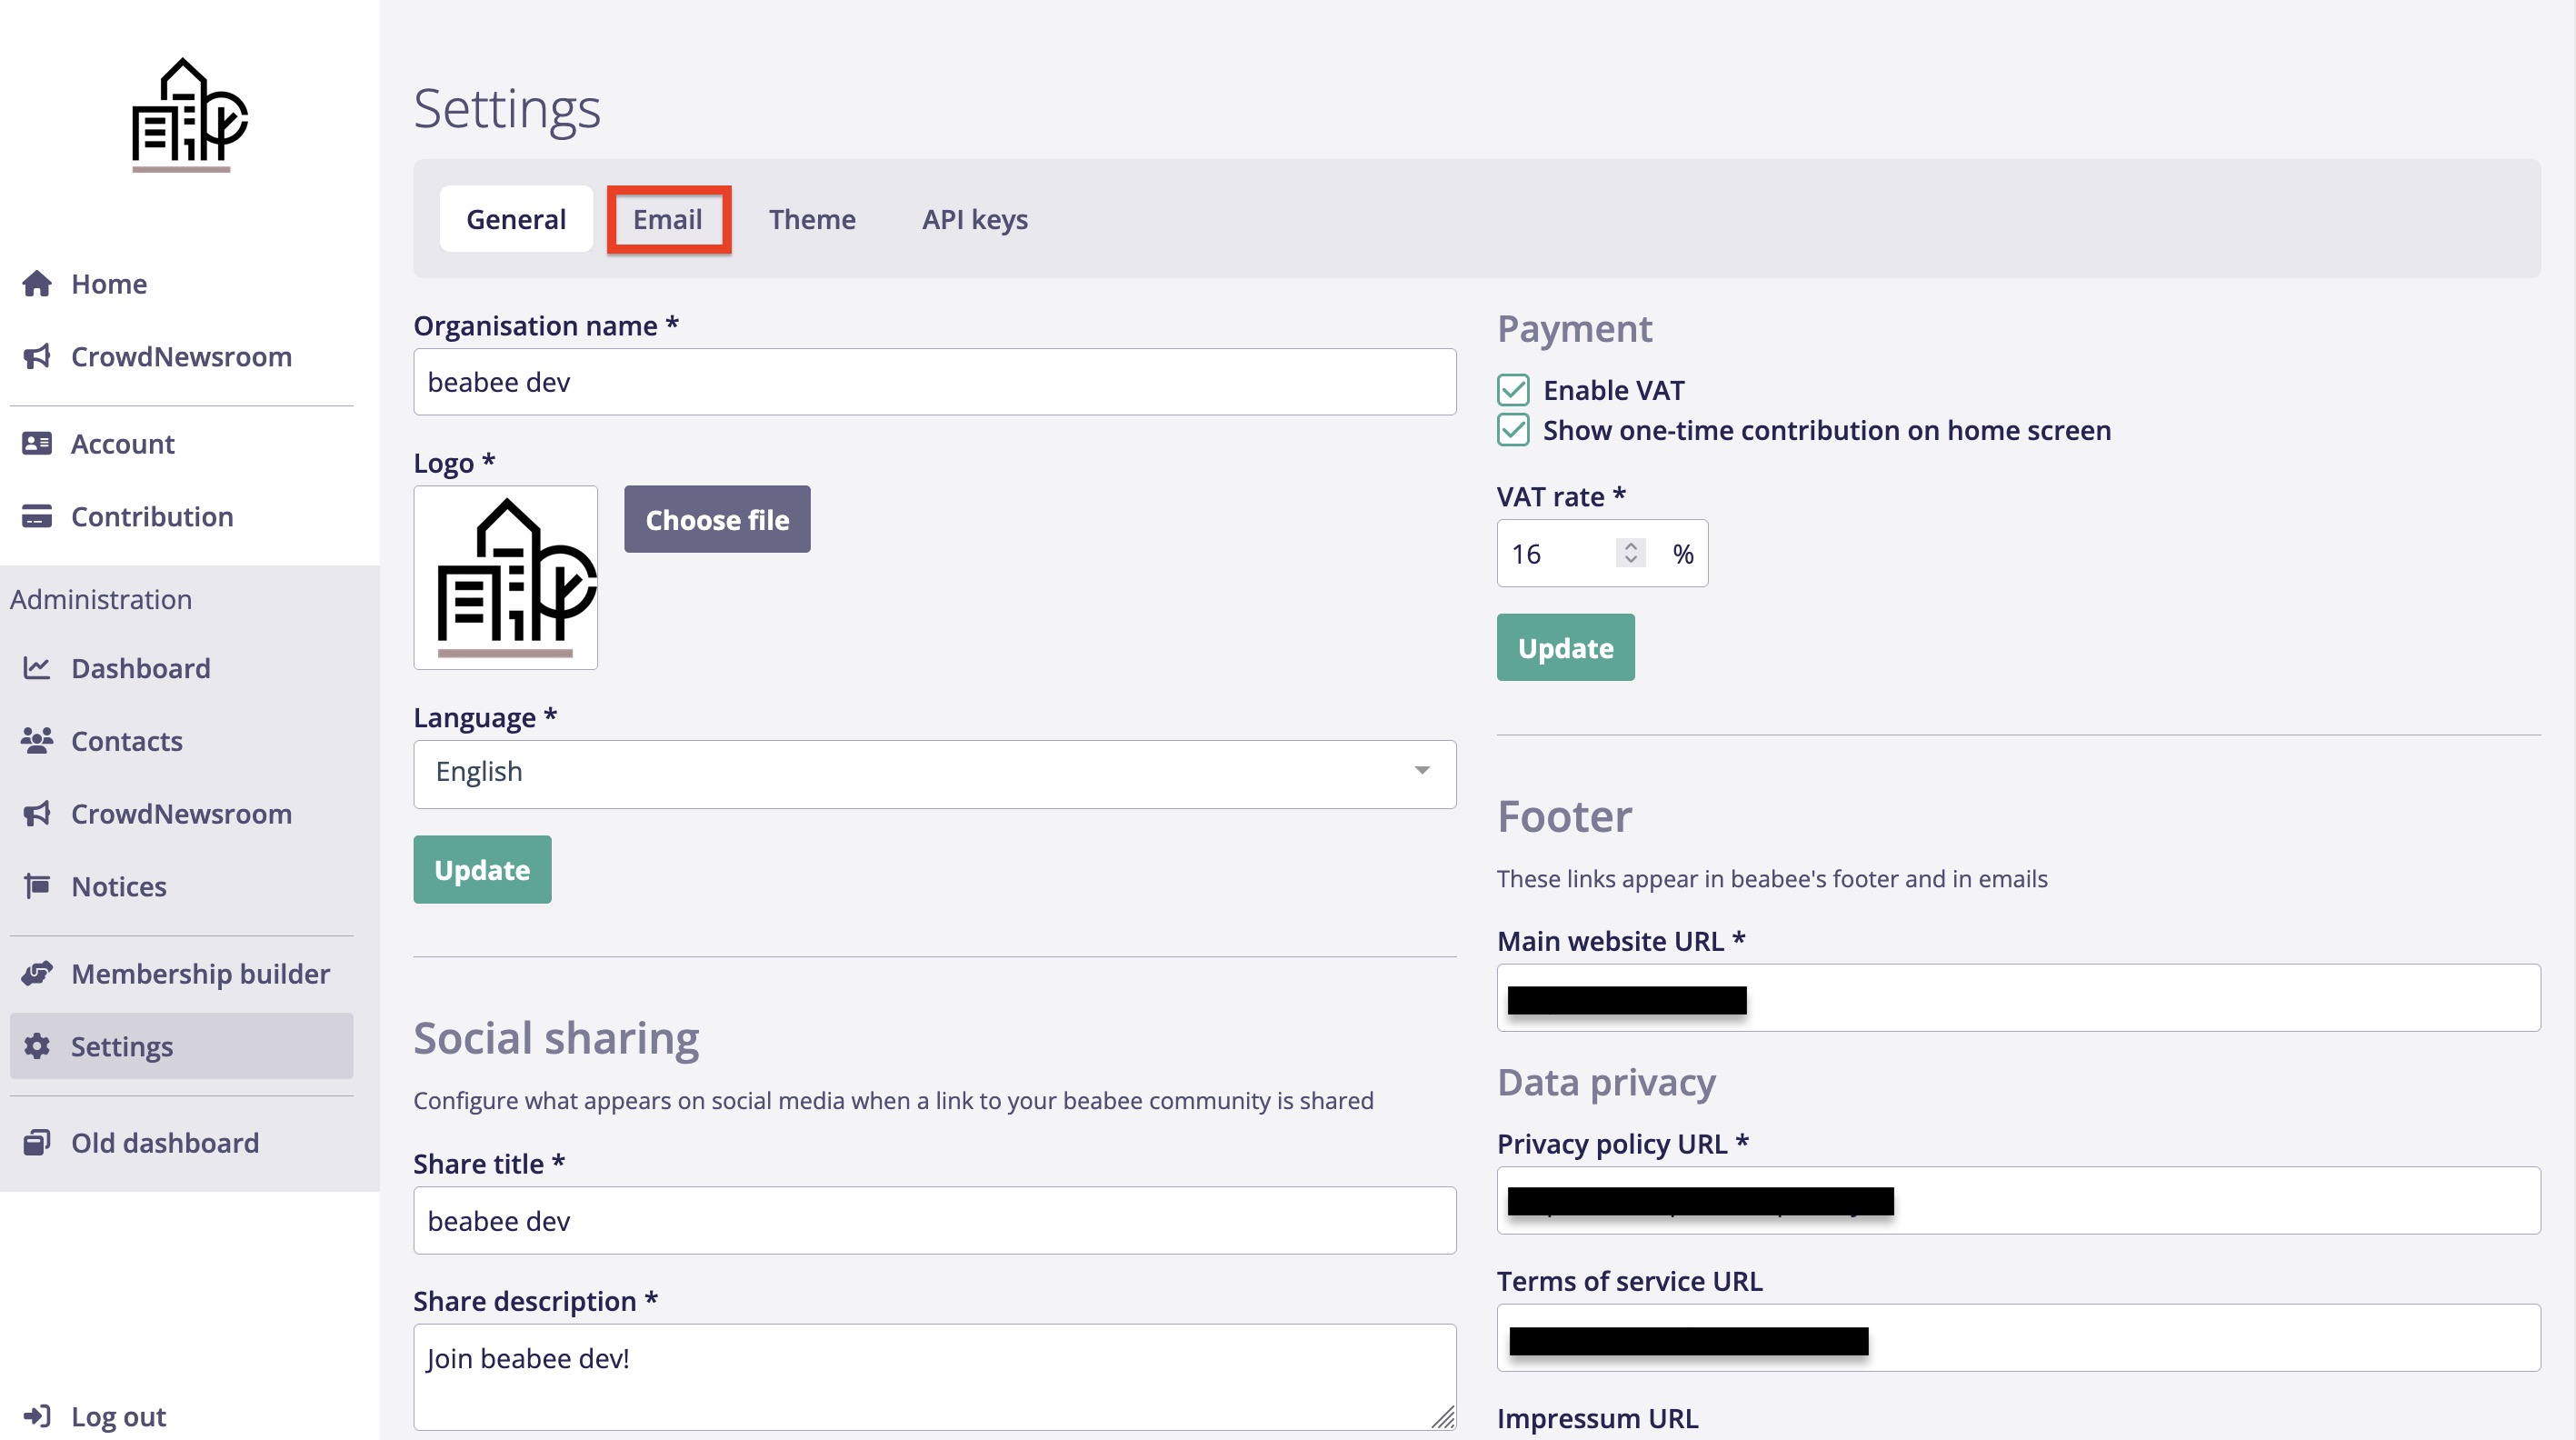
Task: Open Dashboard via chart line icon
Action: pos(37,668)
